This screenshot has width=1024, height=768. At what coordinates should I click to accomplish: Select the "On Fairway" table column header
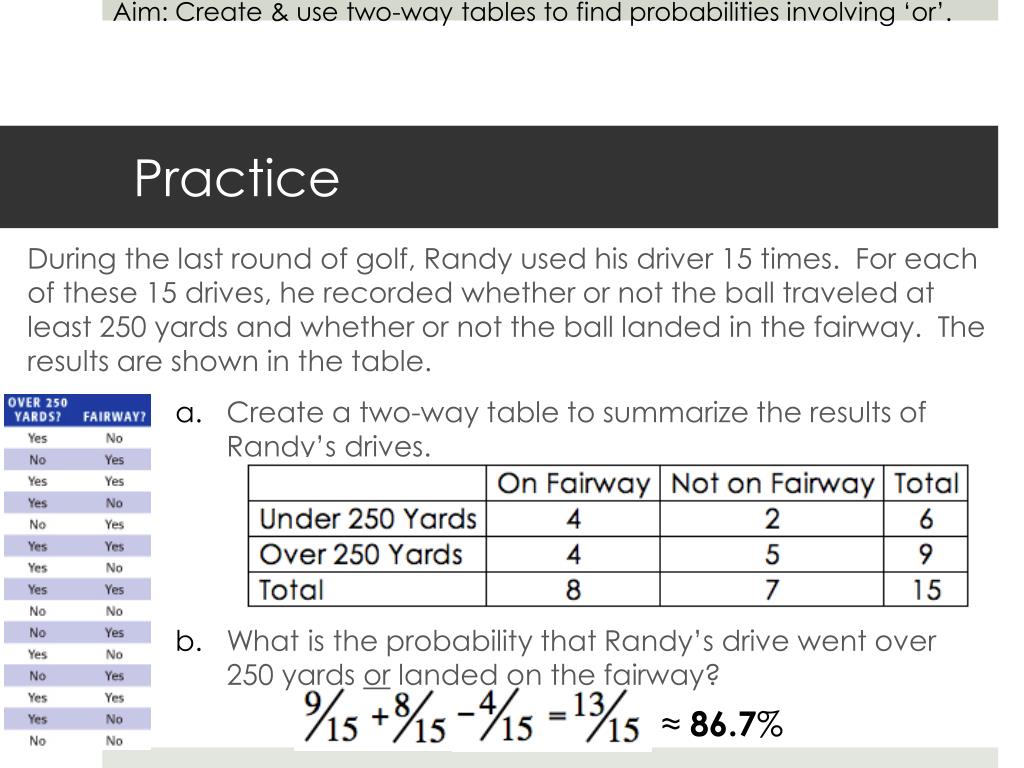pyautogui.click(x=573, y=484)
